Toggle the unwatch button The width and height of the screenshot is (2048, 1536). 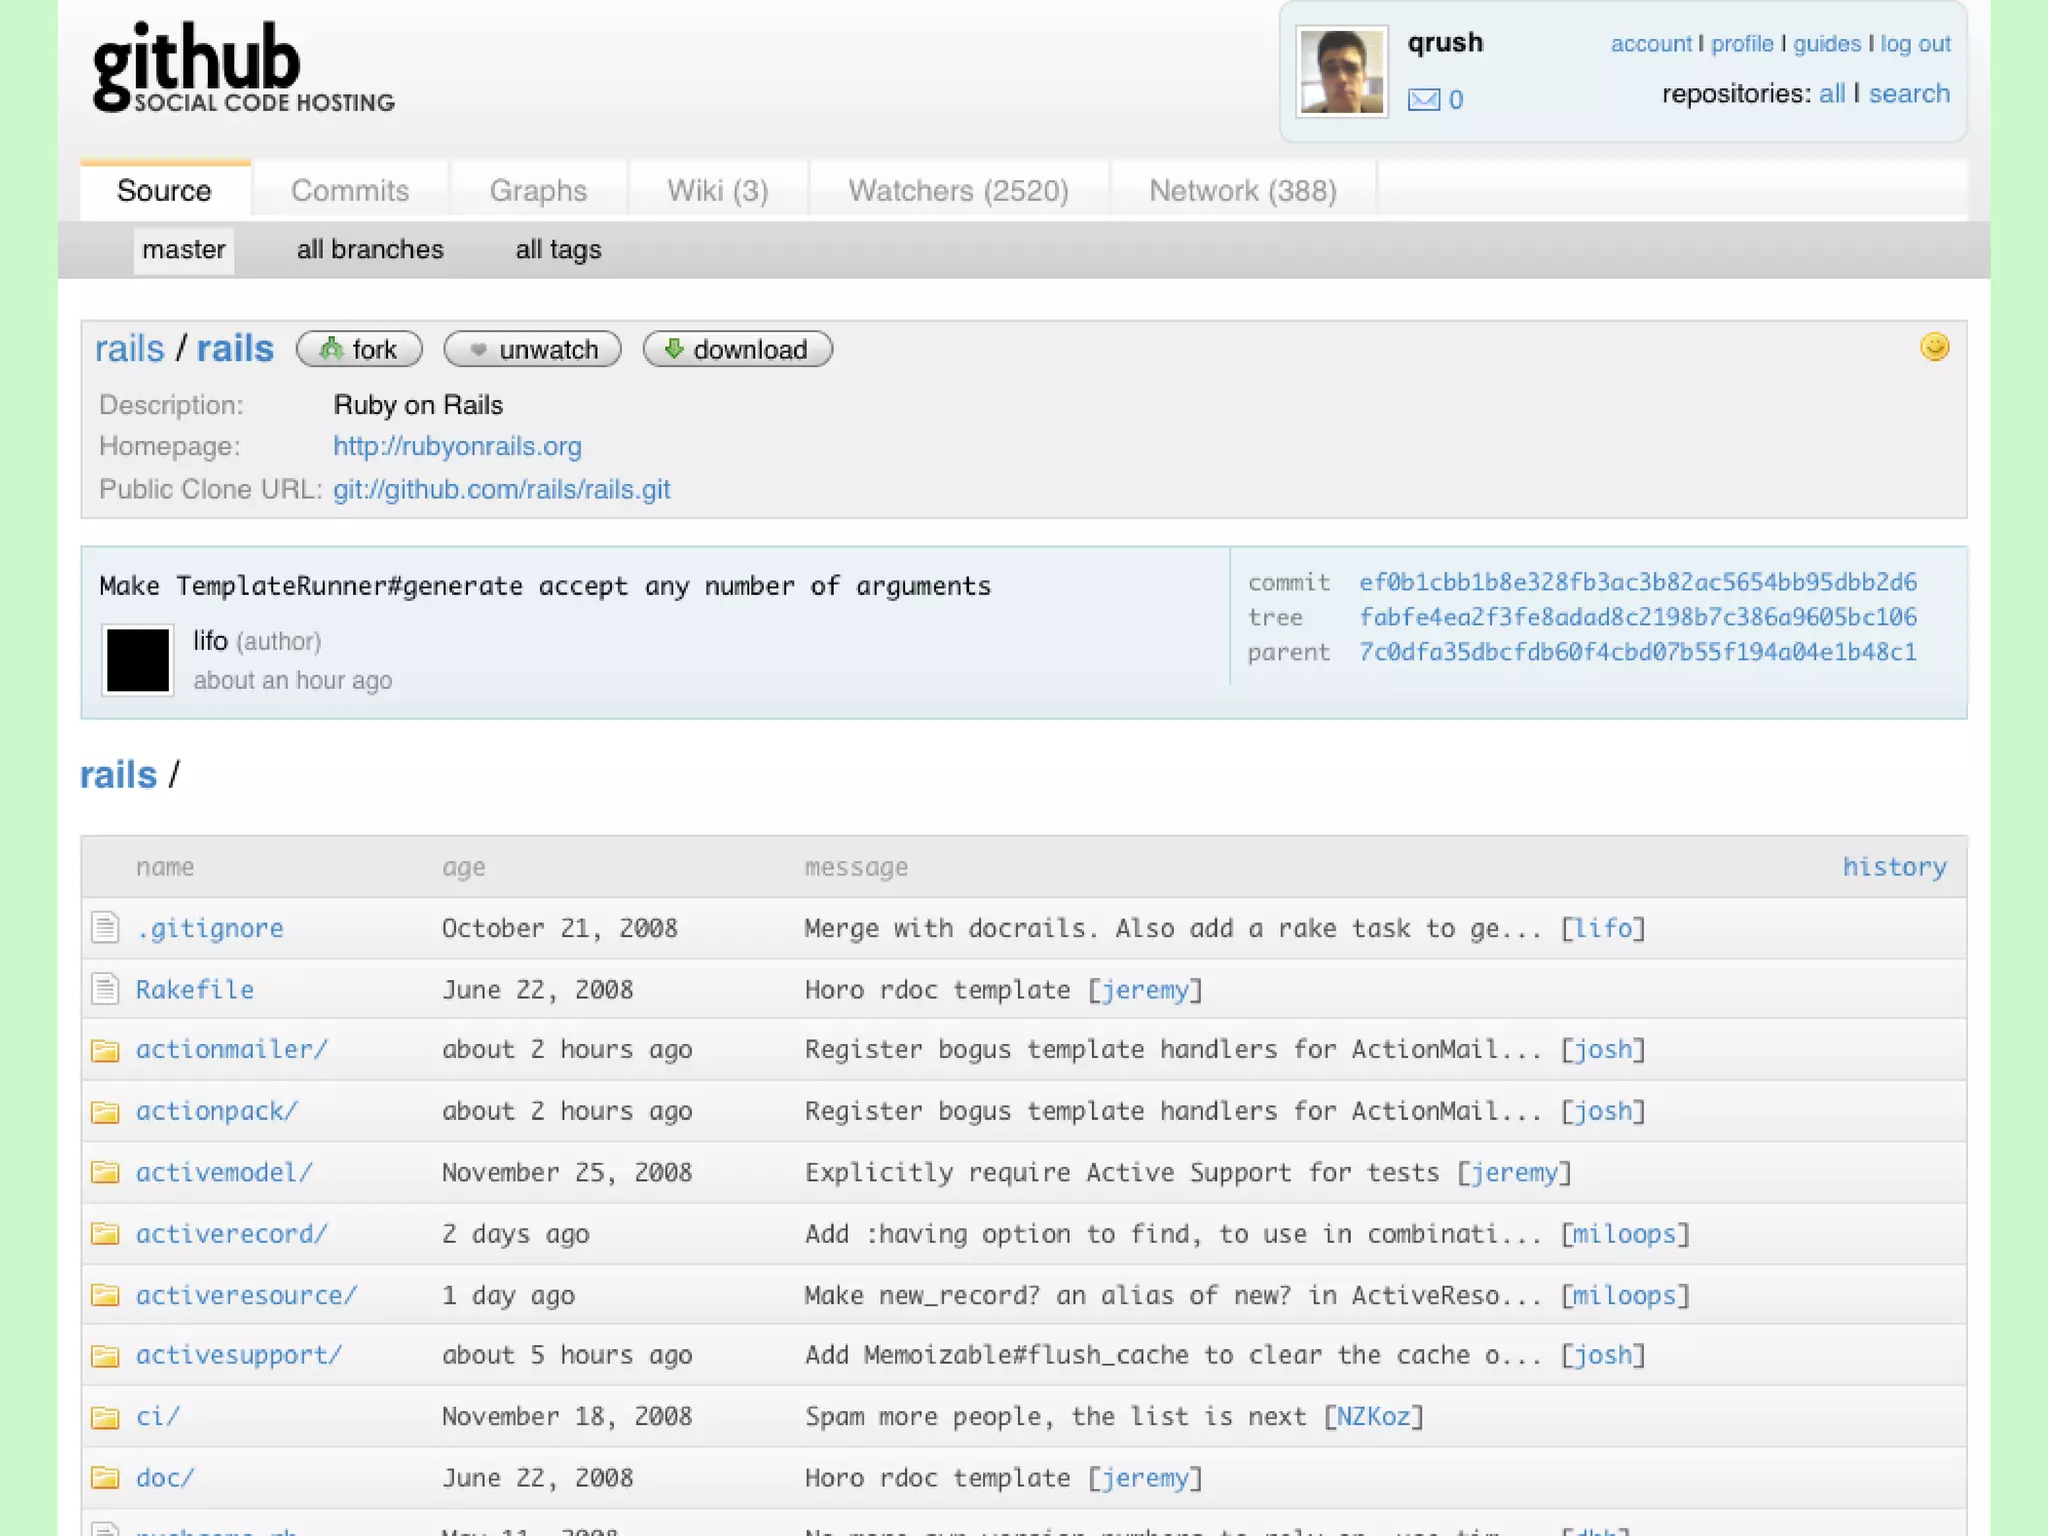pos(532,349)
